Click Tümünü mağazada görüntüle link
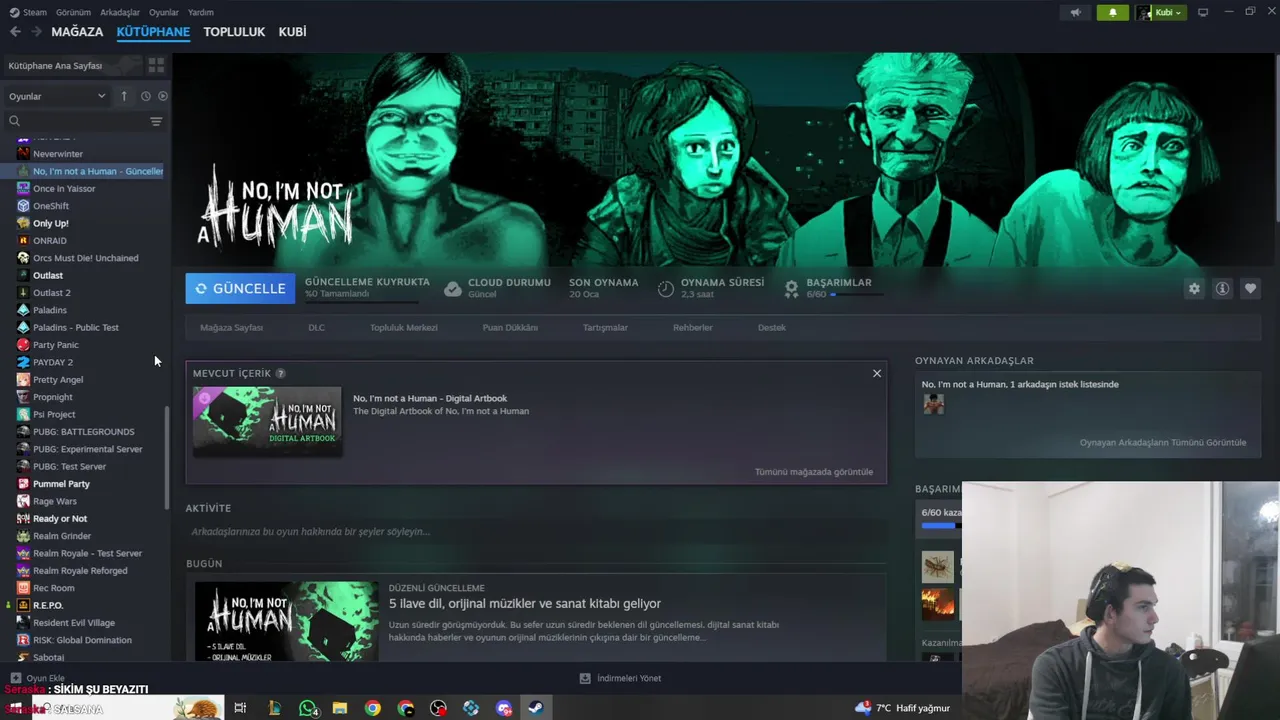1280x720 pixels. coord(814,472)
